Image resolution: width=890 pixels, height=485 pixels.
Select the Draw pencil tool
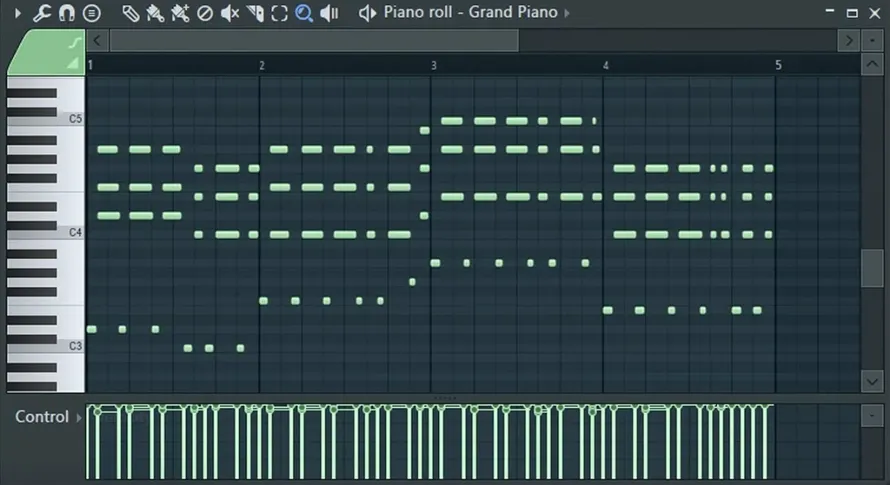131,13
